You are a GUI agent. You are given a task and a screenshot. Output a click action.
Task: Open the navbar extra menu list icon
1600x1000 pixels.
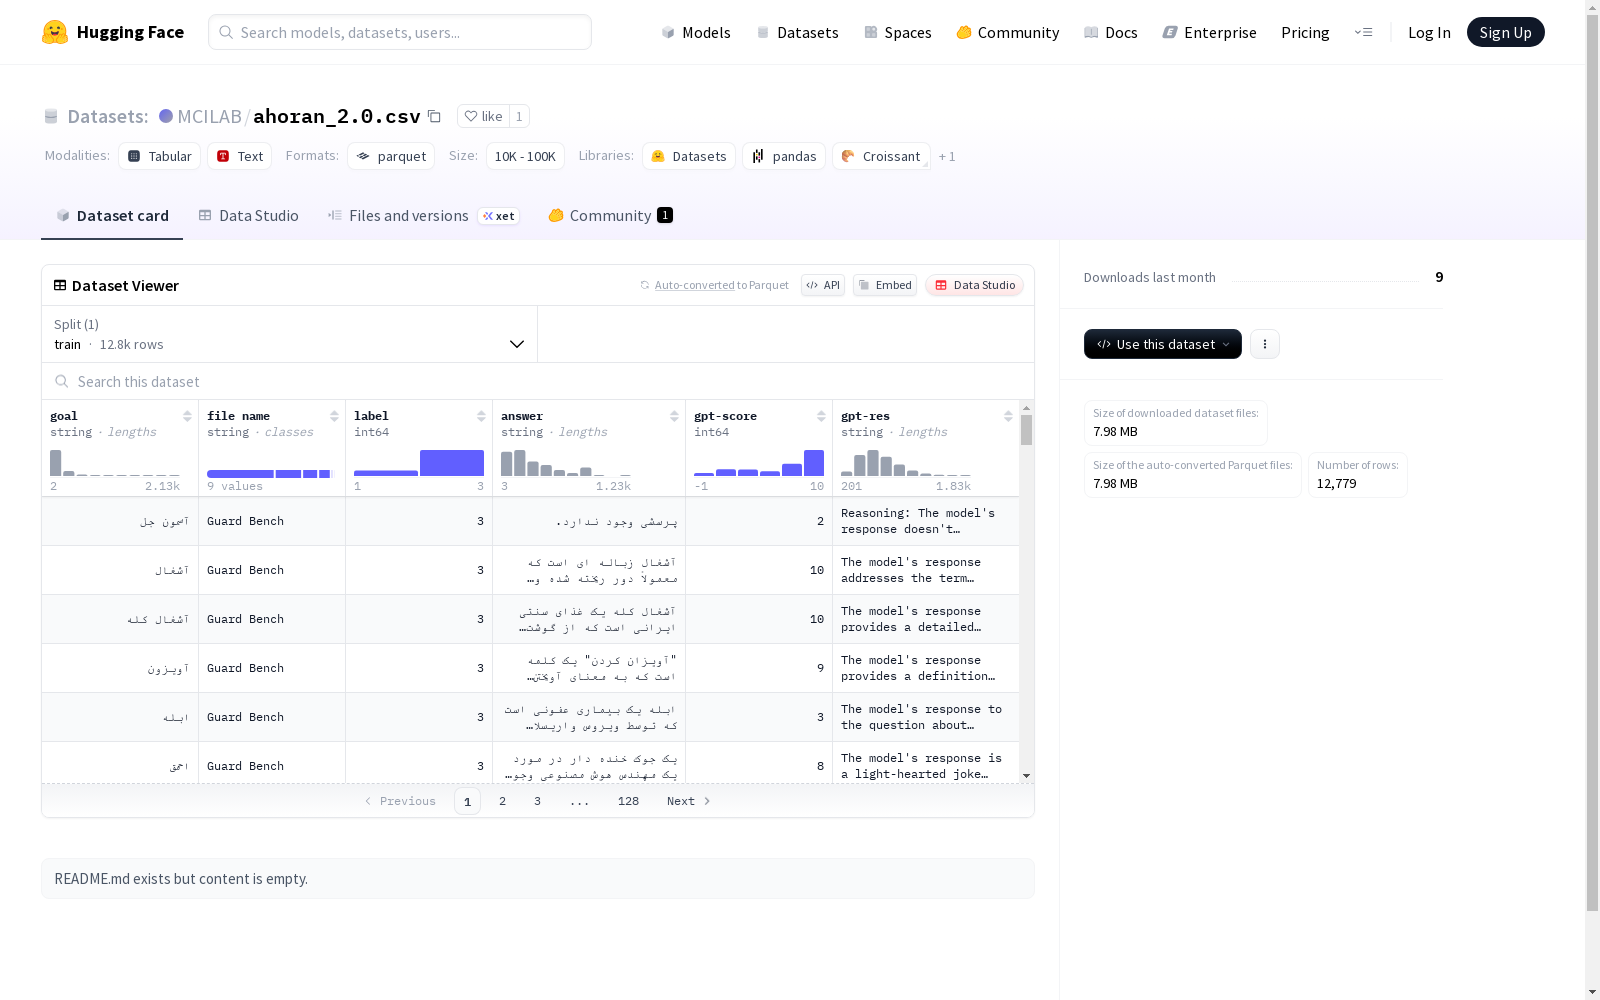pyautogui.click(x=1363, y=32)
